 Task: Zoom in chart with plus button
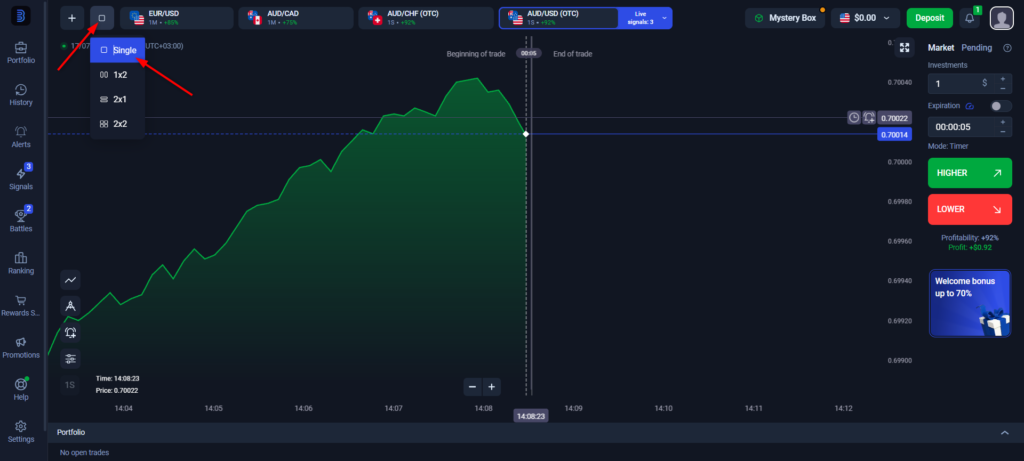click(x=492, y=387)
